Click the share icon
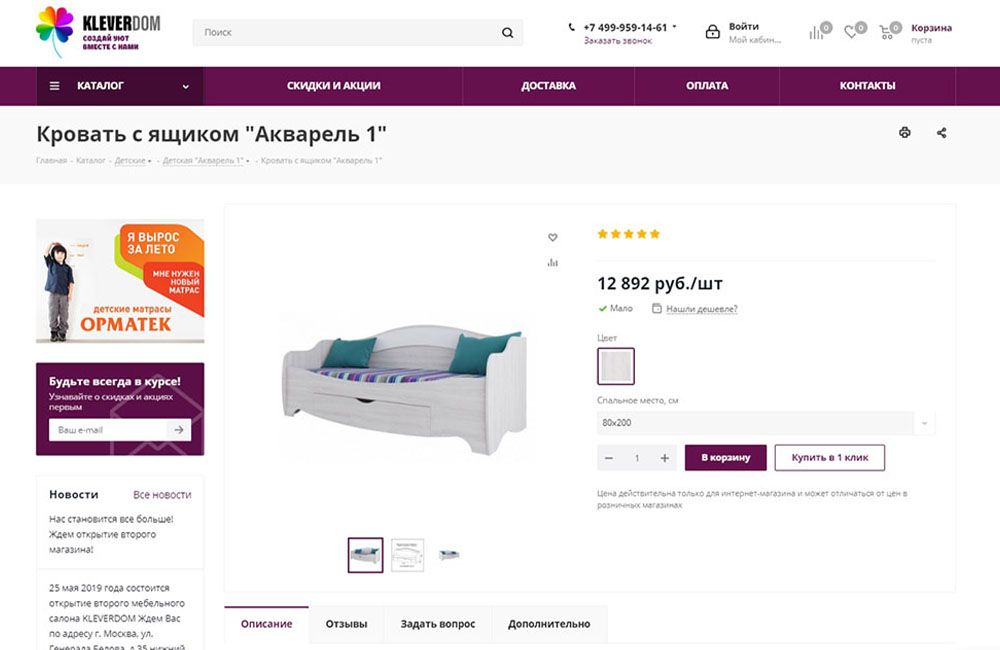This screenshot has width=1000, height=650. coord(942,132)
